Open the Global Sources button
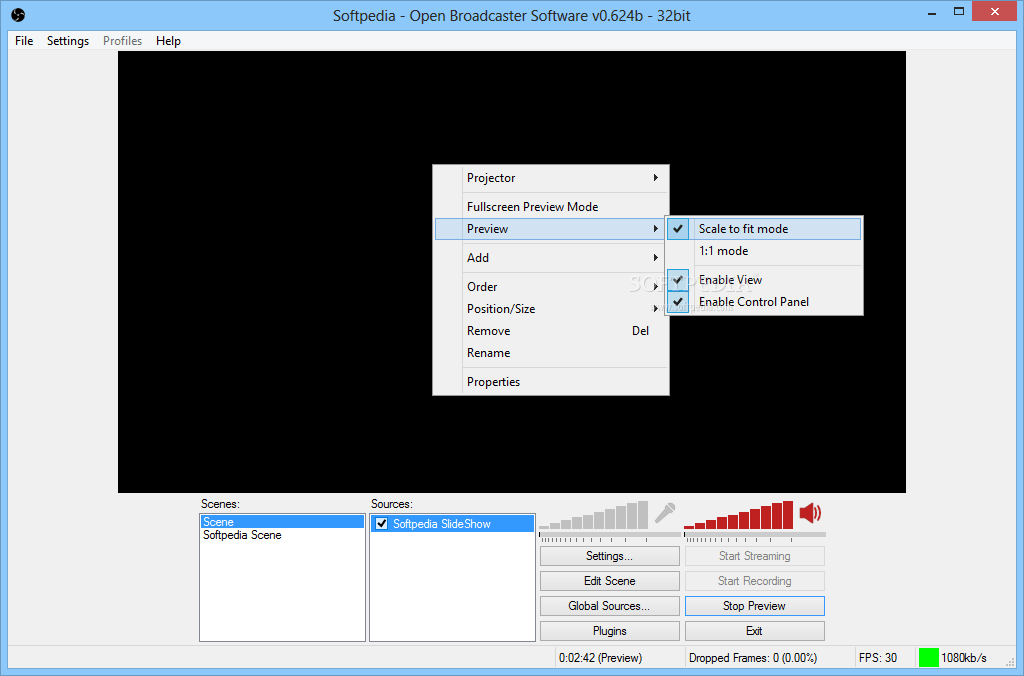 tap(609, 606)
